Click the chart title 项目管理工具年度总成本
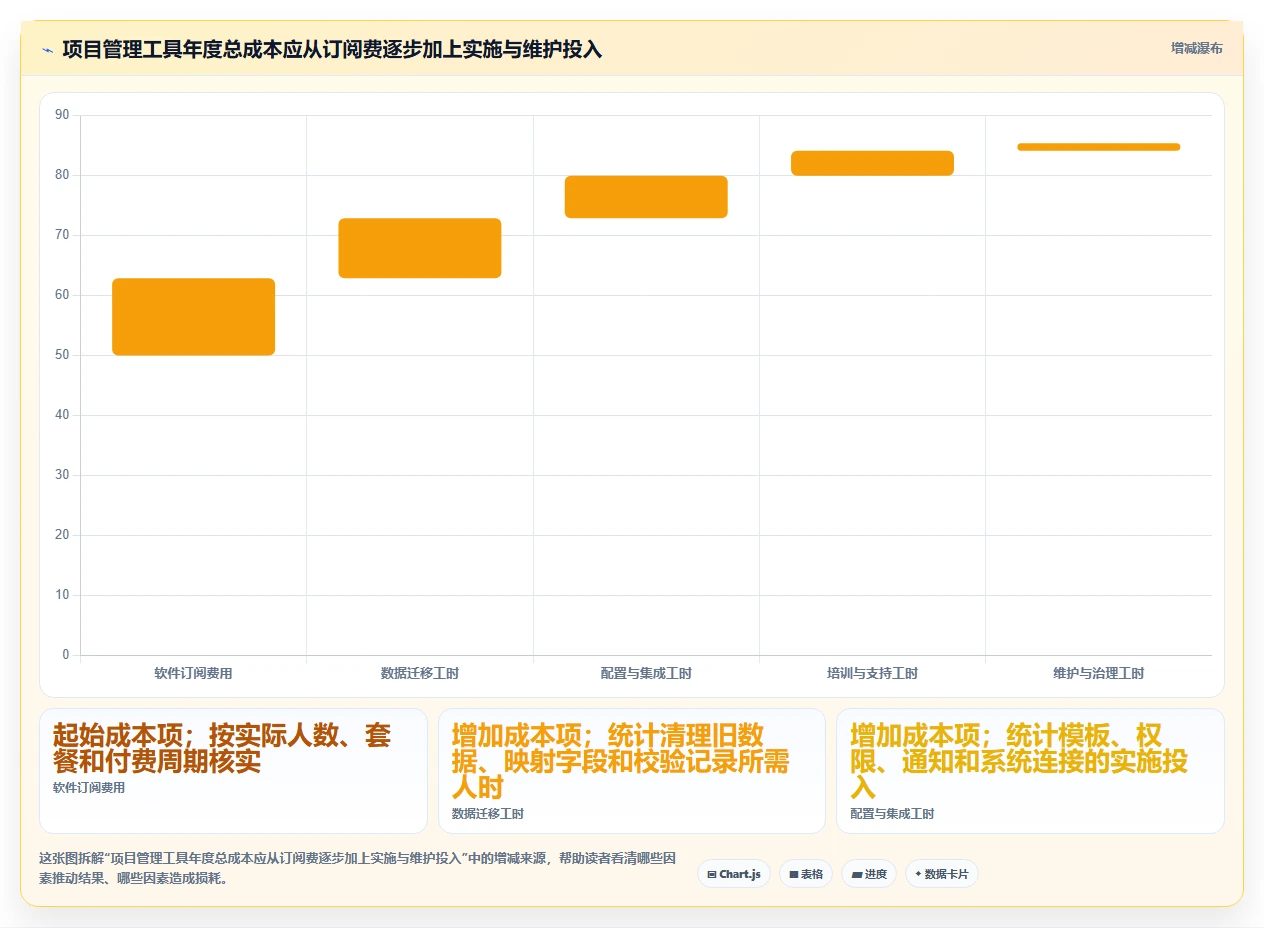 click(332, 49)
